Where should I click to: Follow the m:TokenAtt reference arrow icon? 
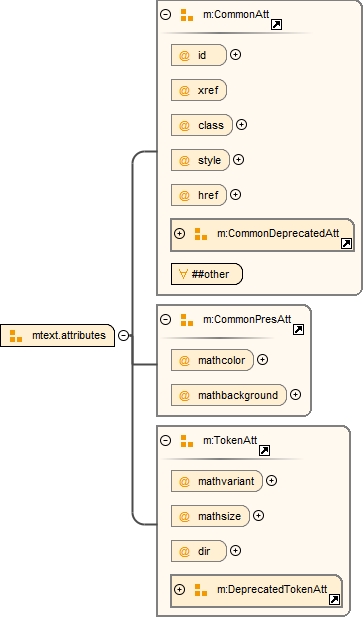coord(264,450)
